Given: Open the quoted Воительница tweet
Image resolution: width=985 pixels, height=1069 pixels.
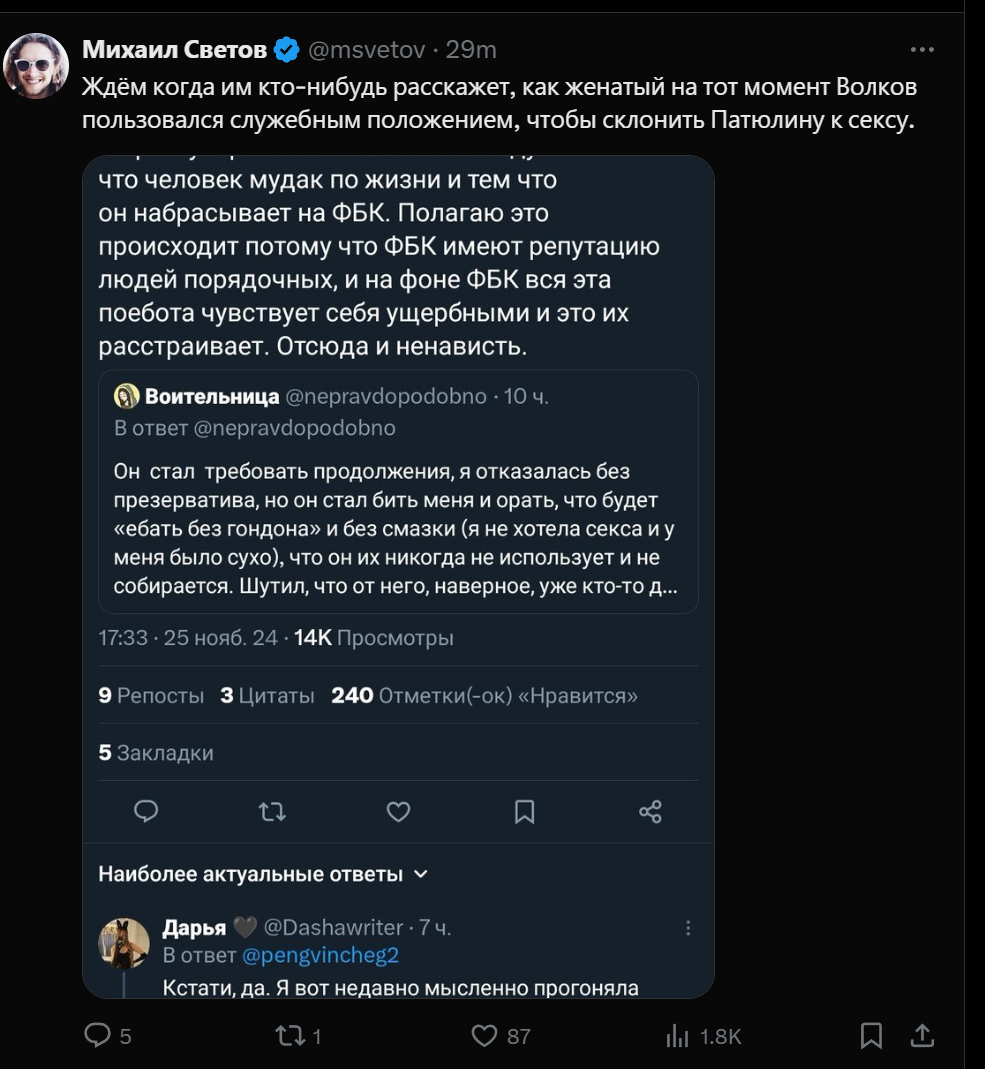Looking at the screenshot, I should click(x=397, y=490).
